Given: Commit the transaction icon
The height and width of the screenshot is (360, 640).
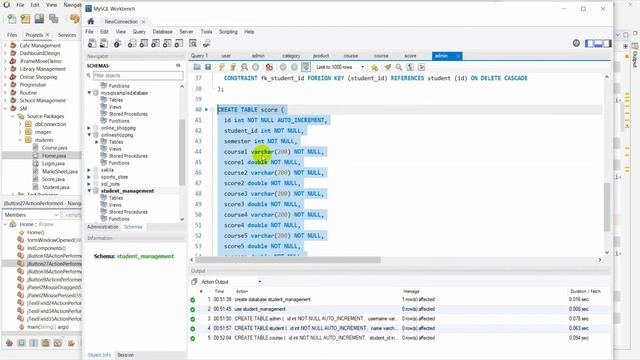Looking at the screenshot, I should click(283, 67).
